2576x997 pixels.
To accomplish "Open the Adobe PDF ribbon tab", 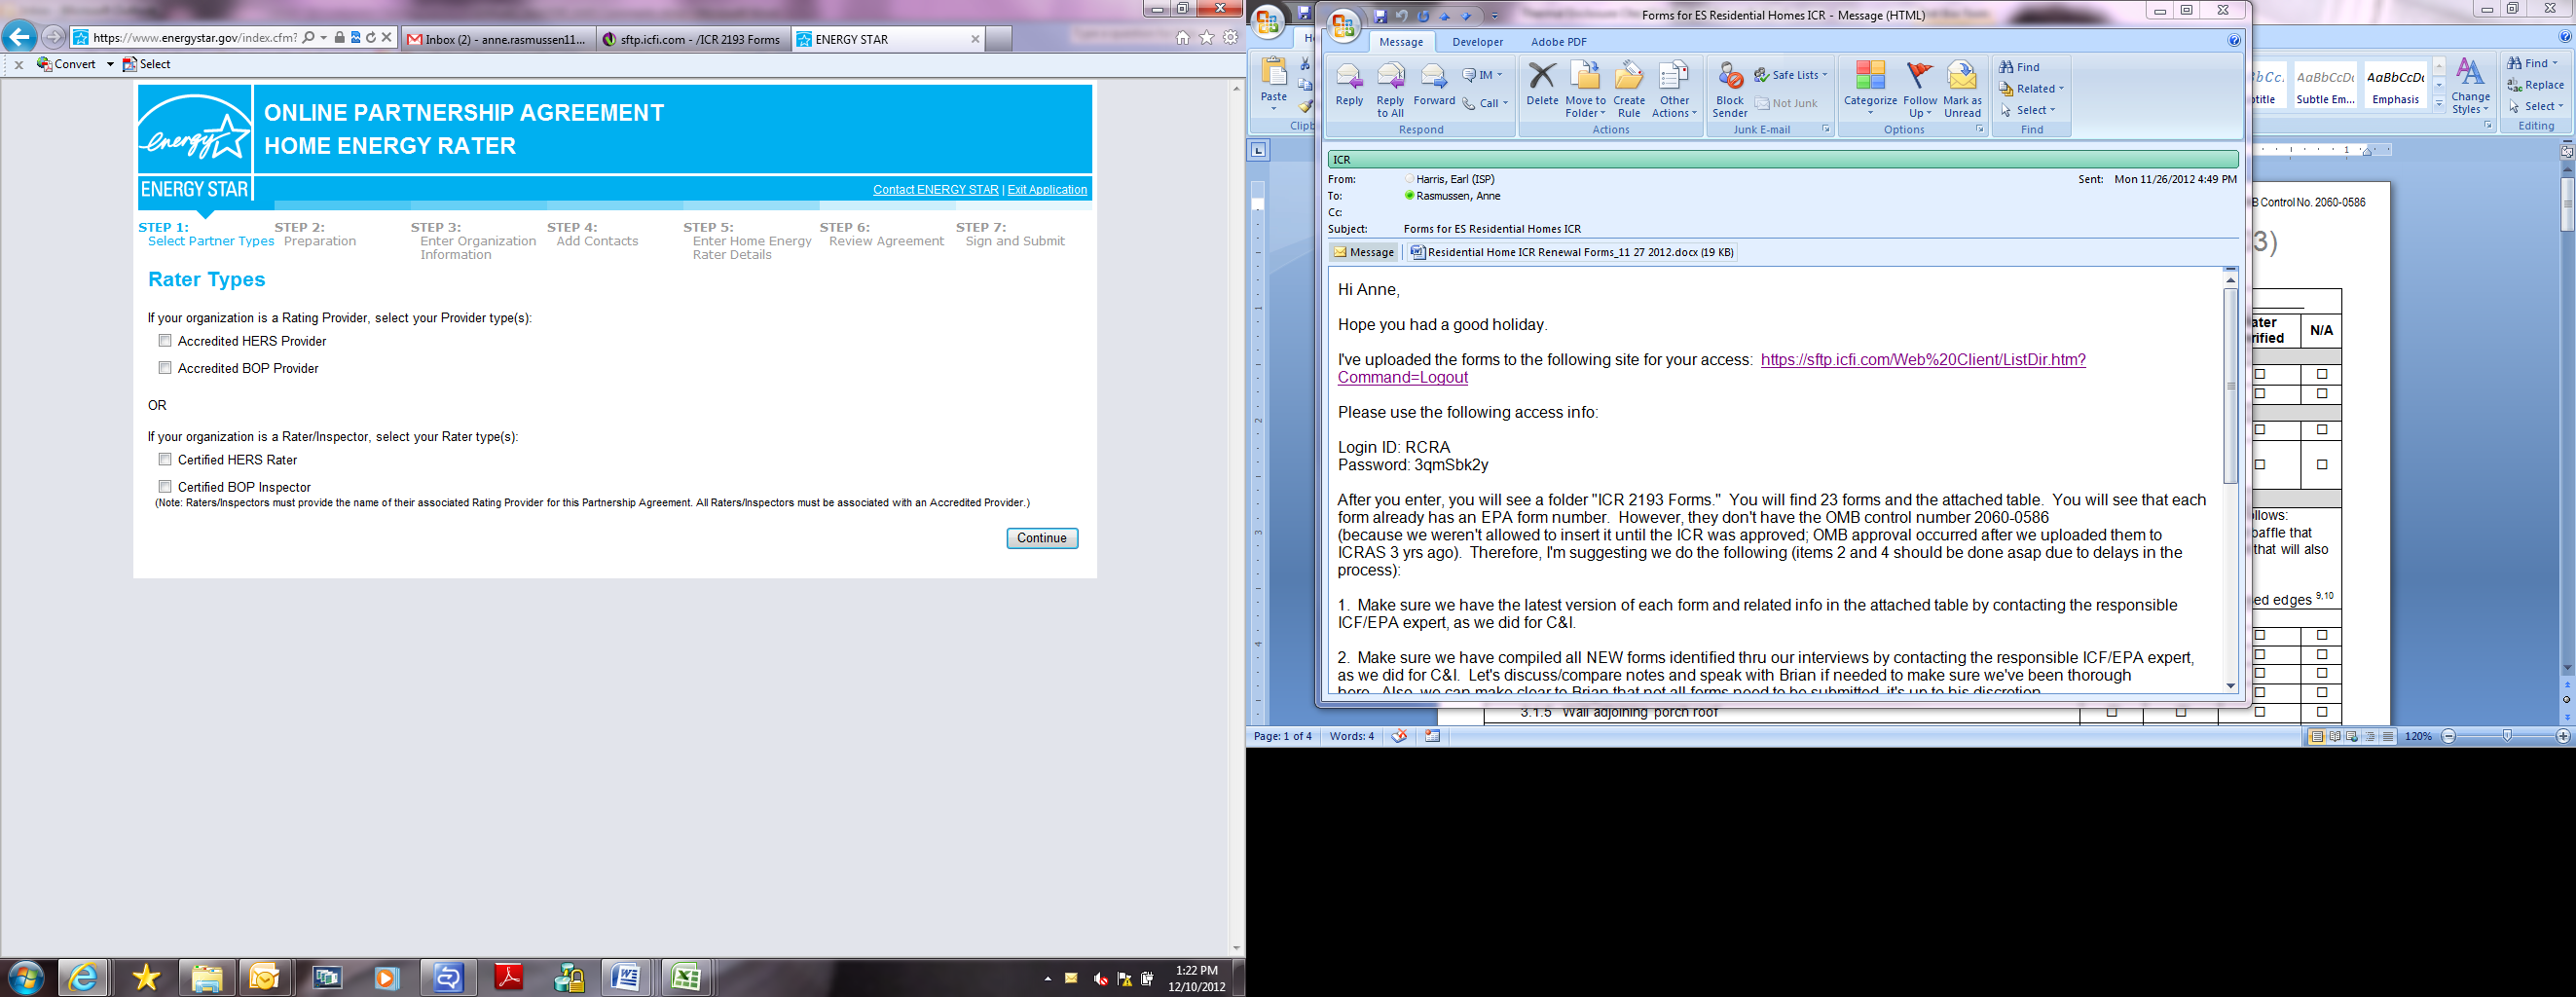I will click(x=1558, y=42).
